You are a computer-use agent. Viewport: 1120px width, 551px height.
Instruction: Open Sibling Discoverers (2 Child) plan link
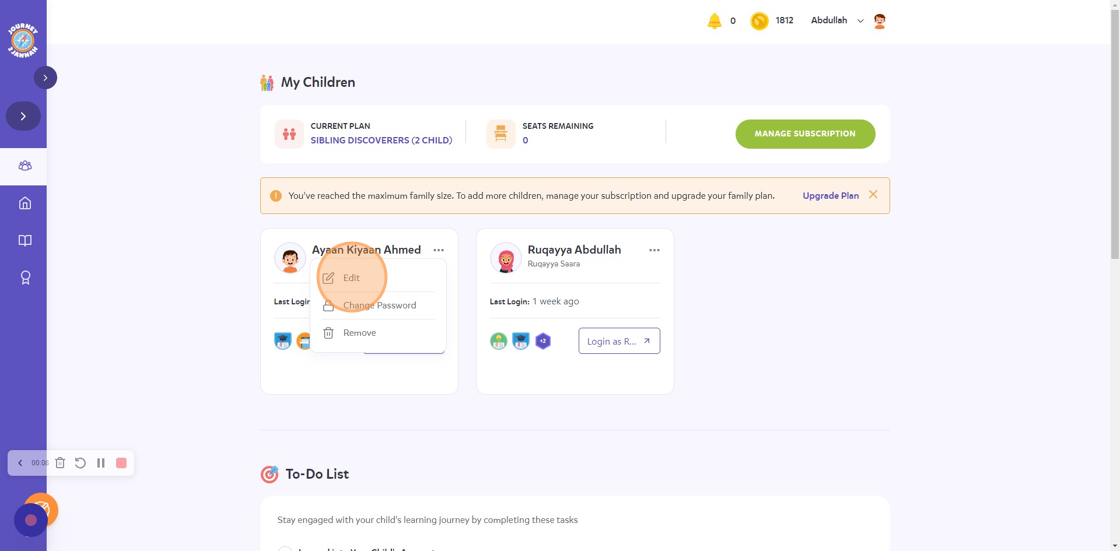pyautogui.click(x=381, y=140)
